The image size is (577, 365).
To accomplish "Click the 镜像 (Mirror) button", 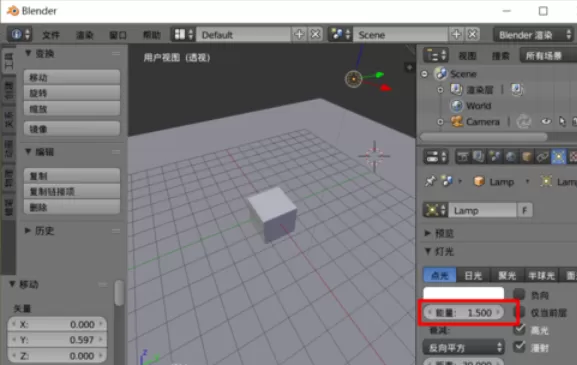I will tap(72, 129).
